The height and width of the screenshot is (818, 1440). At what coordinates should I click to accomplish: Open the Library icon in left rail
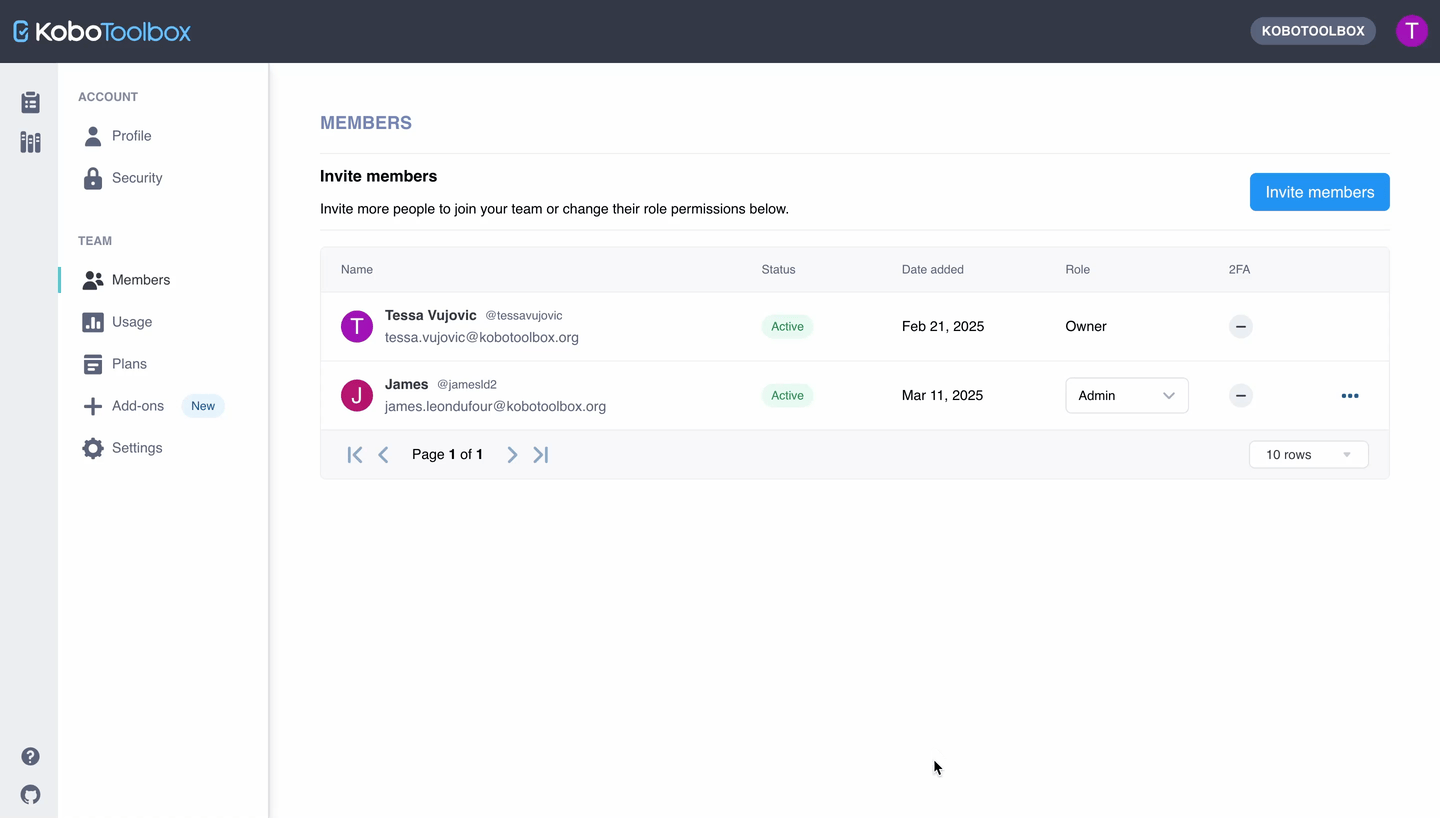(30, 142)
